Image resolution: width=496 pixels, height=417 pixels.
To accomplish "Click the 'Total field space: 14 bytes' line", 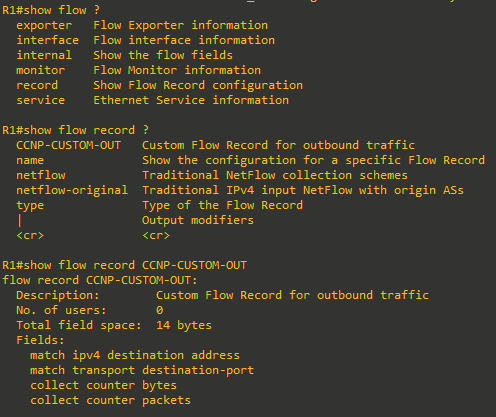I will point(114,325).
